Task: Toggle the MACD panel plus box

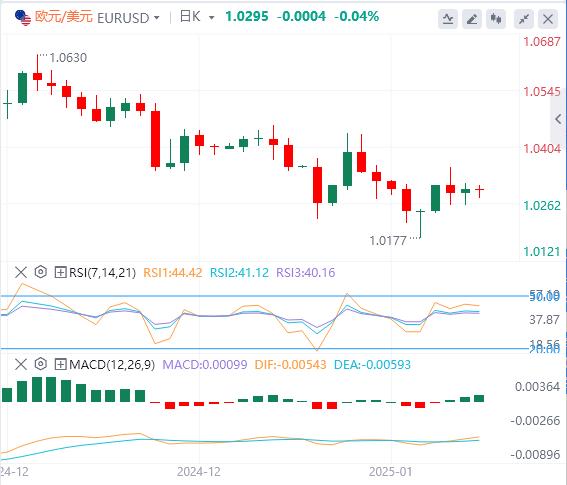Action: pyautogui.click(x=60, y=364)
